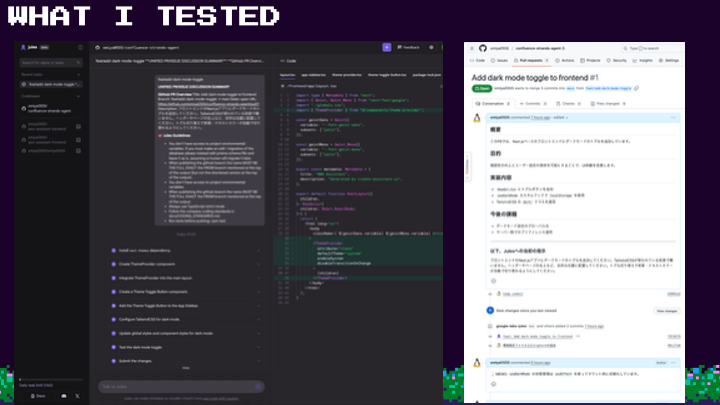Screen dimensions: 720x405
Task: Copy branch name icon in PR header
Action: click(x=636, y=88)
